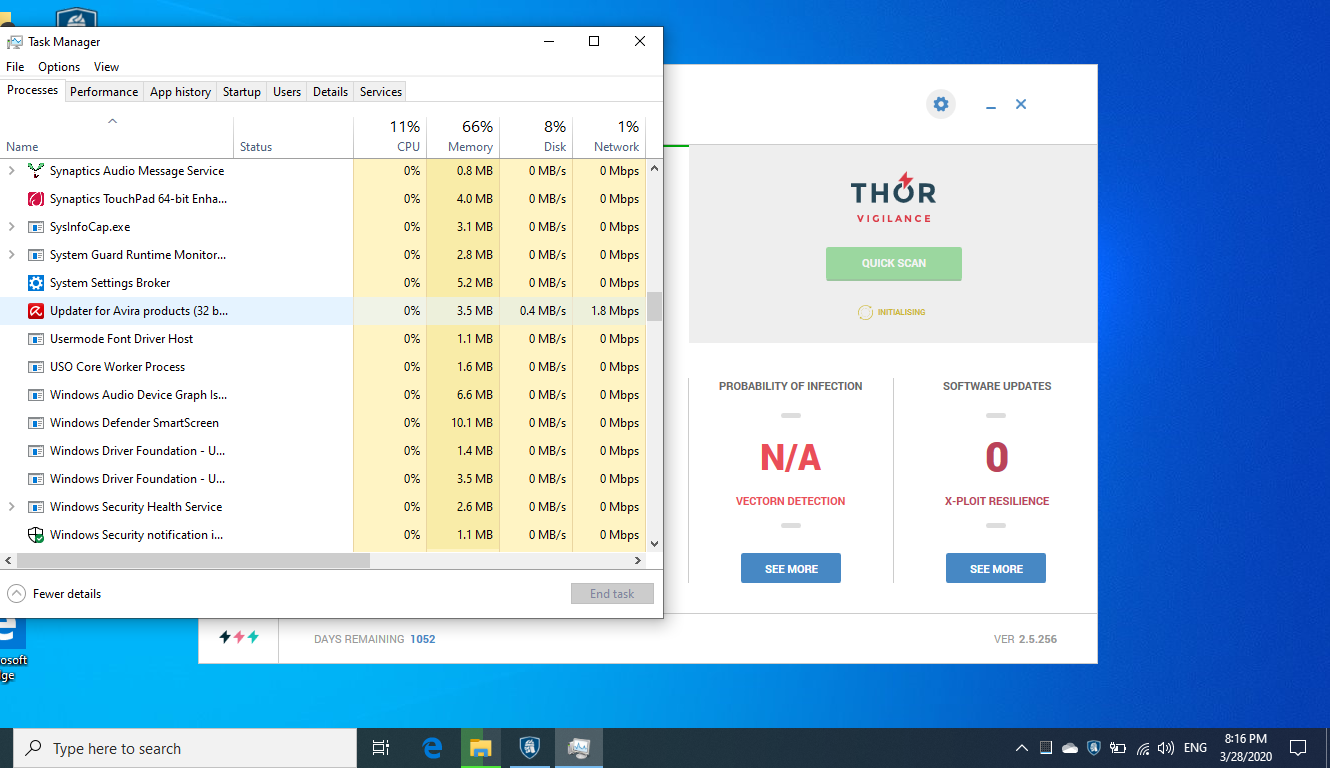This screenshot has height=768, width=1330.
Task: Click the three lightning bolts icon in Thor footer
Action: [239, 637]
